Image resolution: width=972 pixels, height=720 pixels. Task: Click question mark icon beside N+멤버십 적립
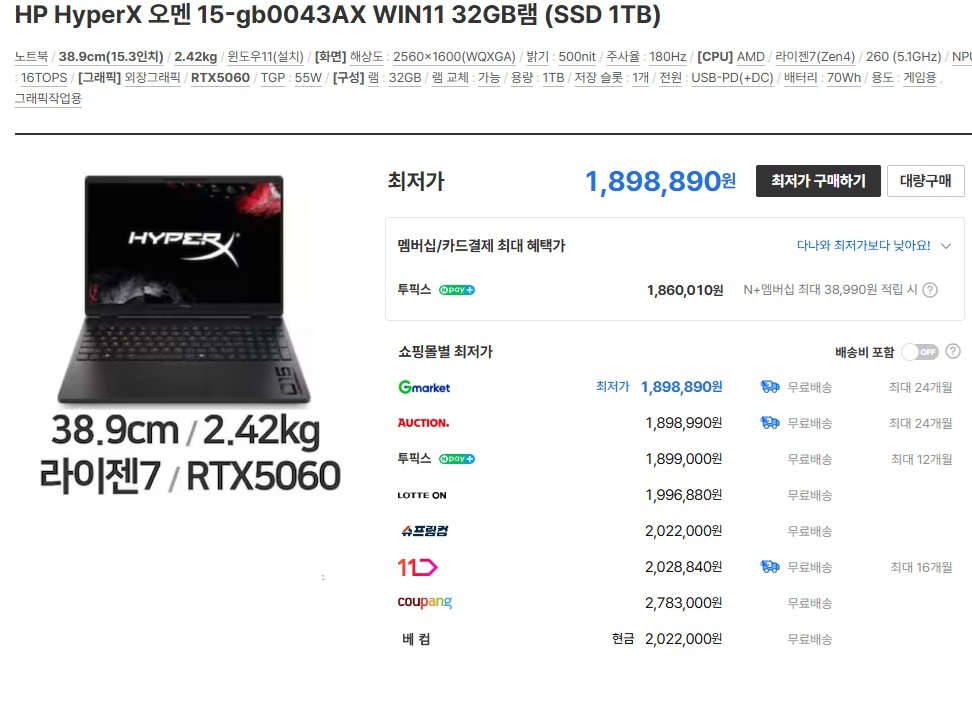click(930, 290)
